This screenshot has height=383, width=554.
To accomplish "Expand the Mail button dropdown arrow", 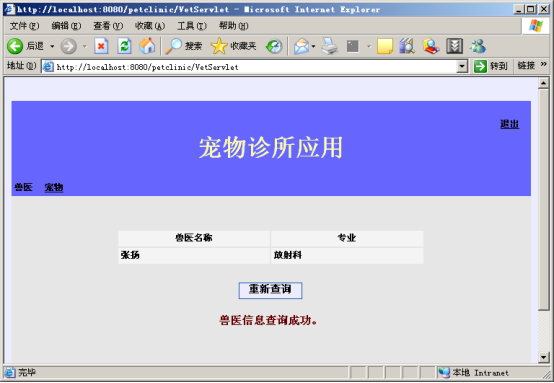I will [313, 46].
